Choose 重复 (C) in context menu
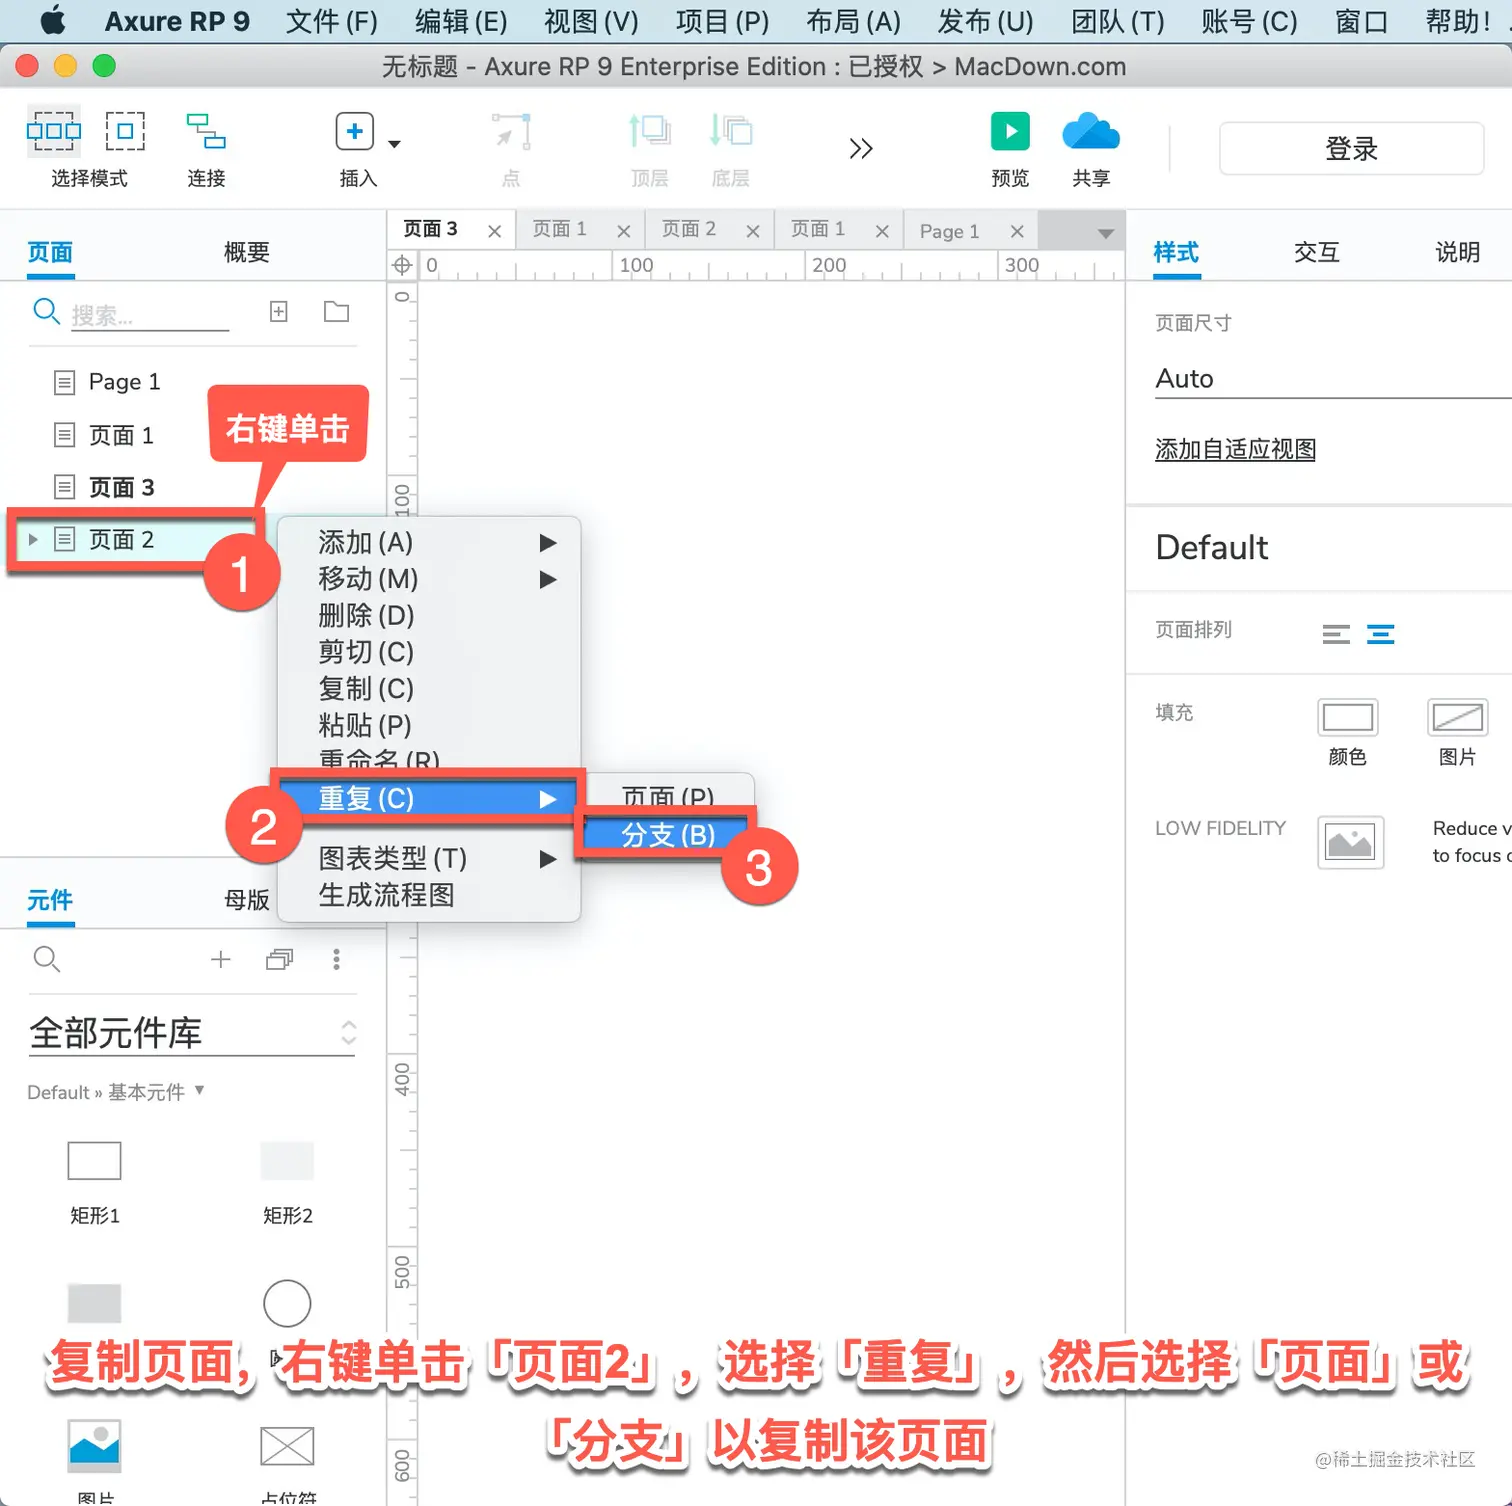1512x1506 pixels. 429,798
